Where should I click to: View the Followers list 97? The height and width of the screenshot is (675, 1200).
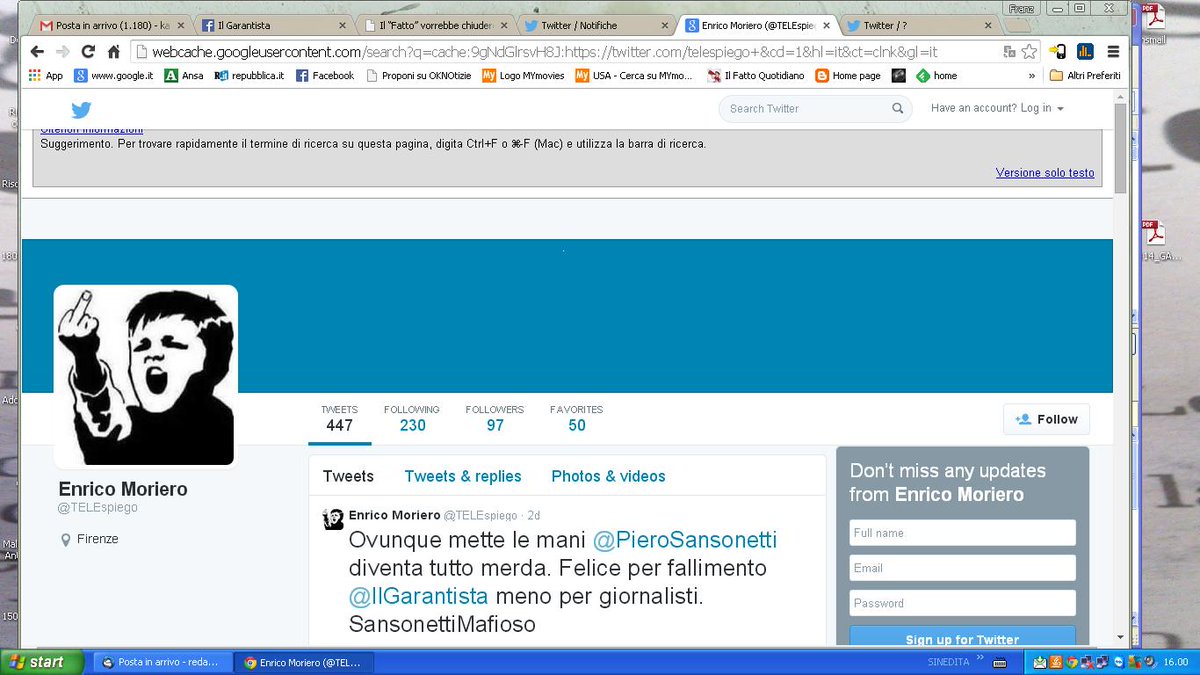point(494,418)
